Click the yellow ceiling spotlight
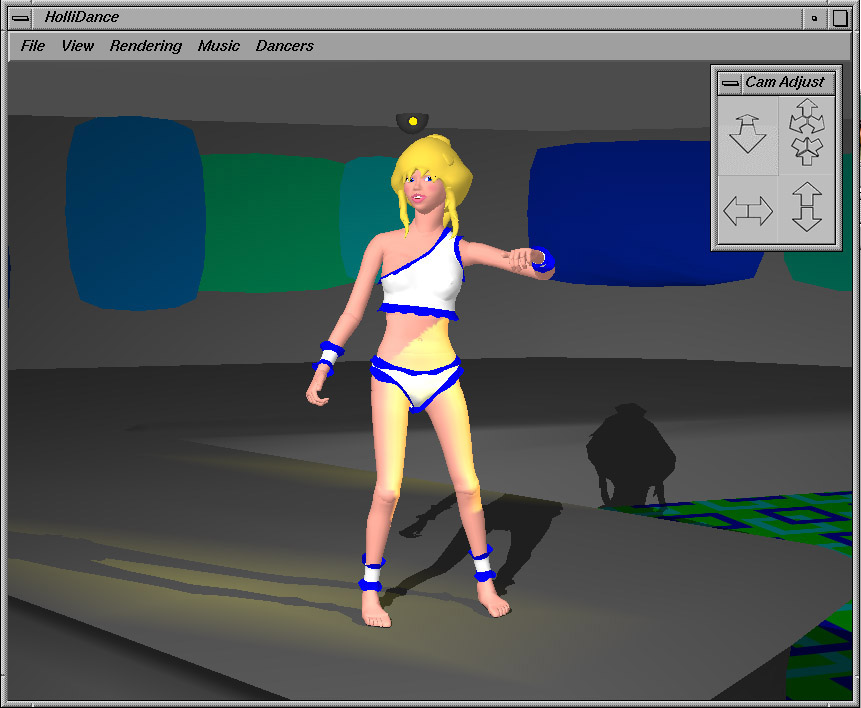Screen dimensions: 861x708 click(412, 122)
